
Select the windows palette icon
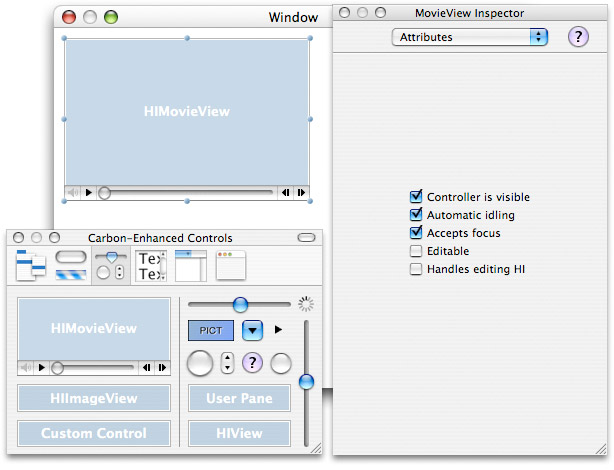click(x=230, y=267)
